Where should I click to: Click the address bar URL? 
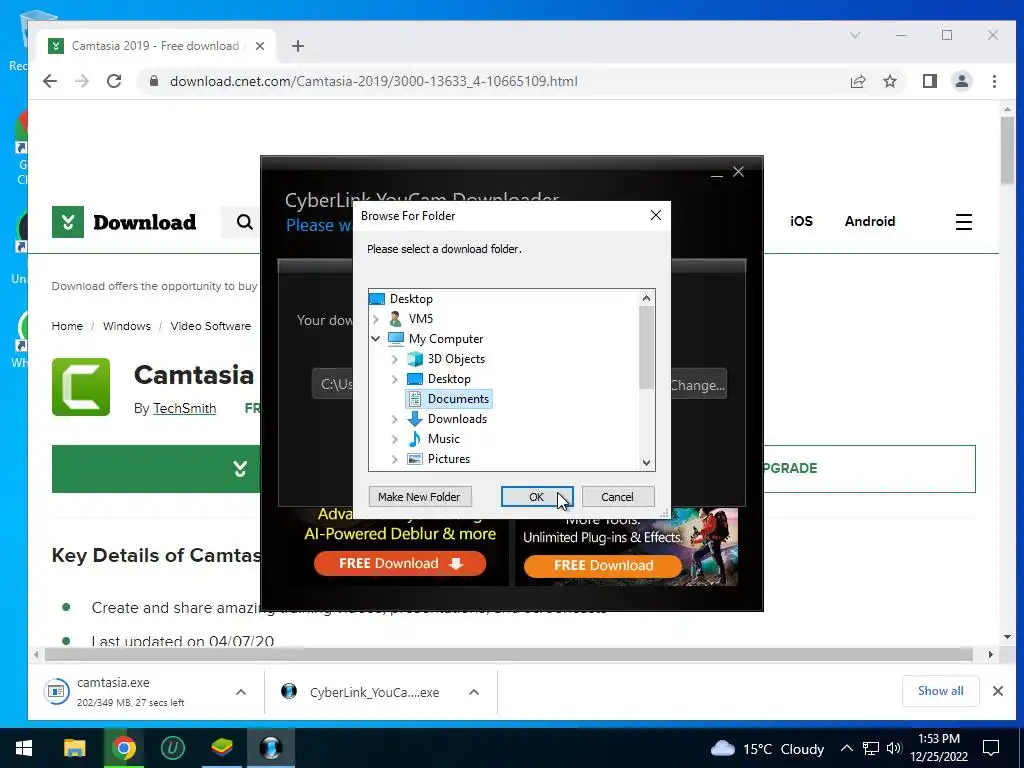pyautogui.click(x=374, y=82)
